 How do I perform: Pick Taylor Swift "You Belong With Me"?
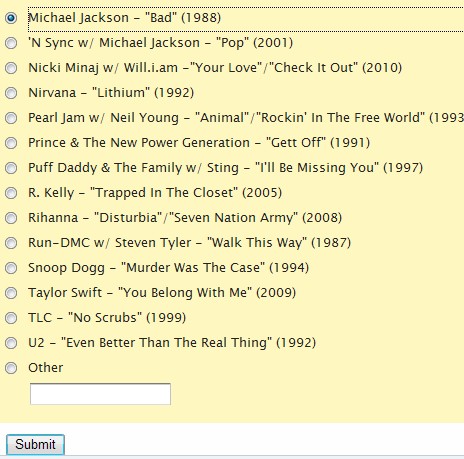[11, 293]
